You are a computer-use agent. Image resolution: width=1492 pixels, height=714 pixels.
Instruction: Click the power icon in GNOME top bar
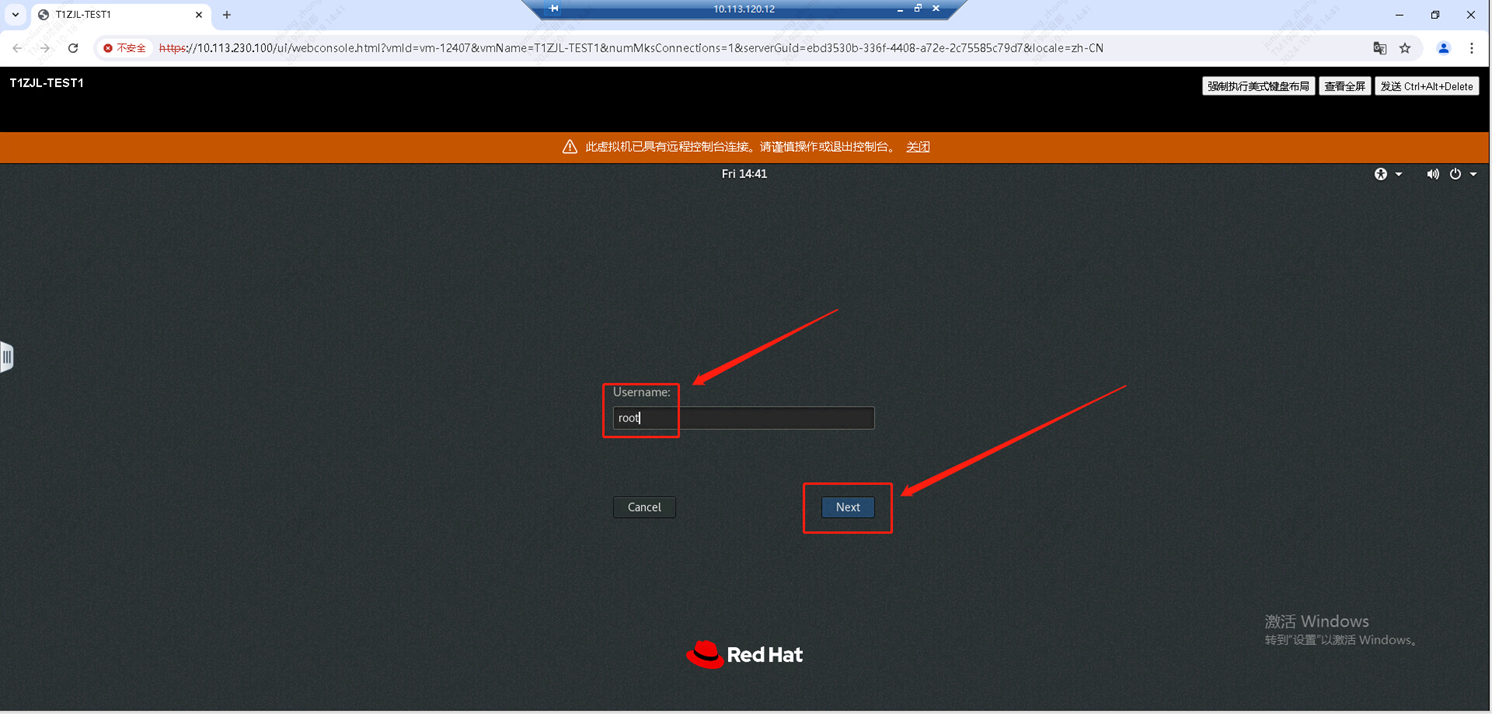point(1455,174)
